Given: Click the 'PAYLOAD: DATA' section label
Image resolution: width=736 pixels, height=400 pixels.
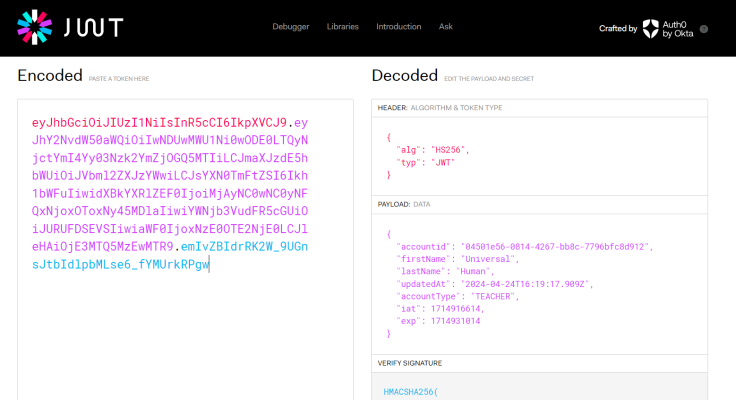Looking at the screenshot, I should pos(404,204).
